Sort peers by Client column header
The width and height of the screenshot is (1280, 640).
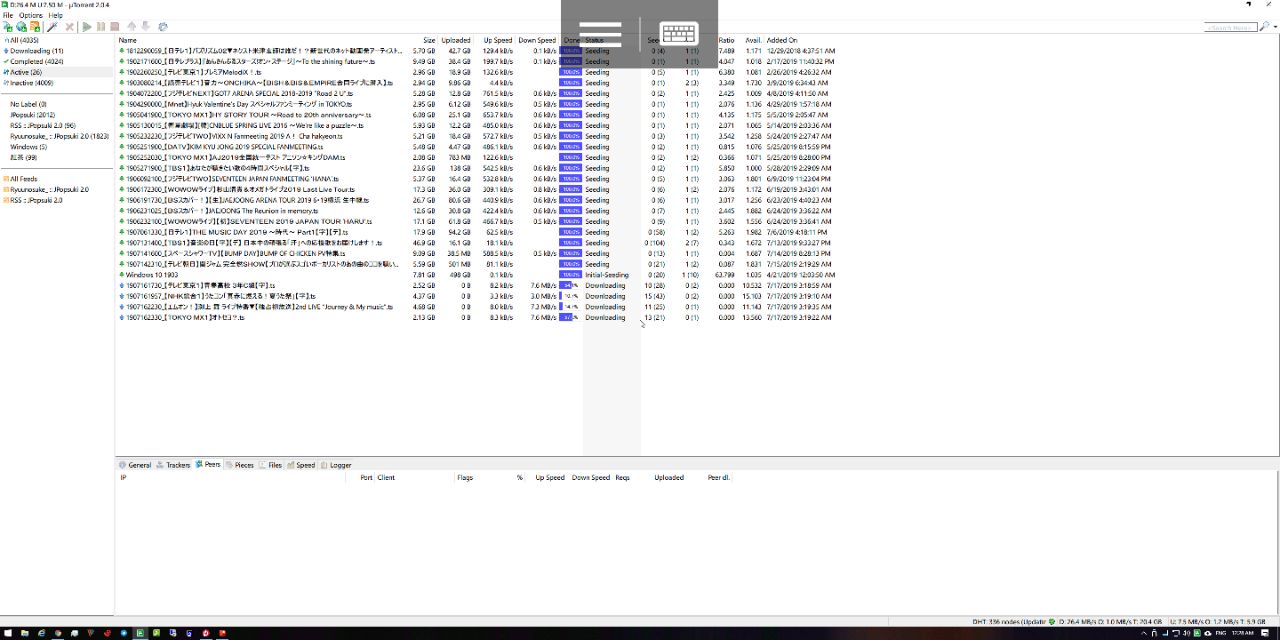[x=386, y=478]
